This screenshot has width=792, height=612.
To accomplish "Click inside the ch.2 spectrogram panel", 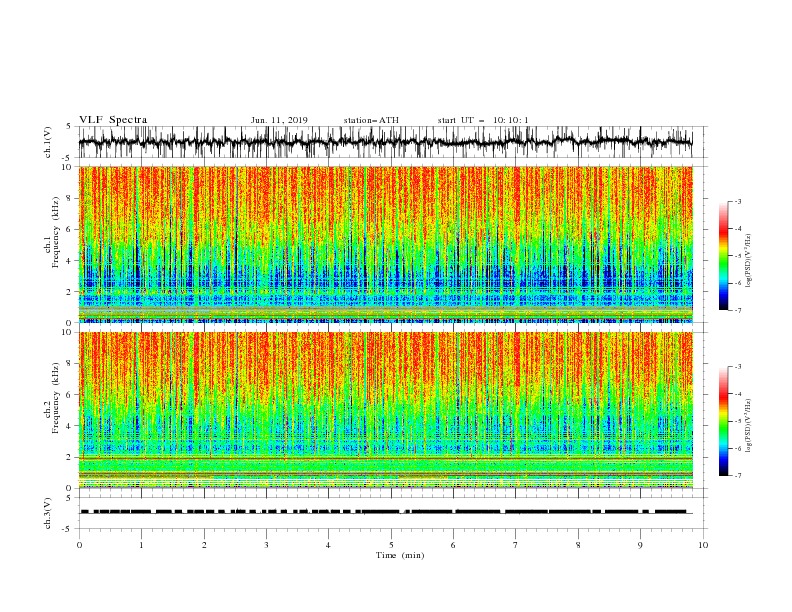I will [x=385, y=410].
